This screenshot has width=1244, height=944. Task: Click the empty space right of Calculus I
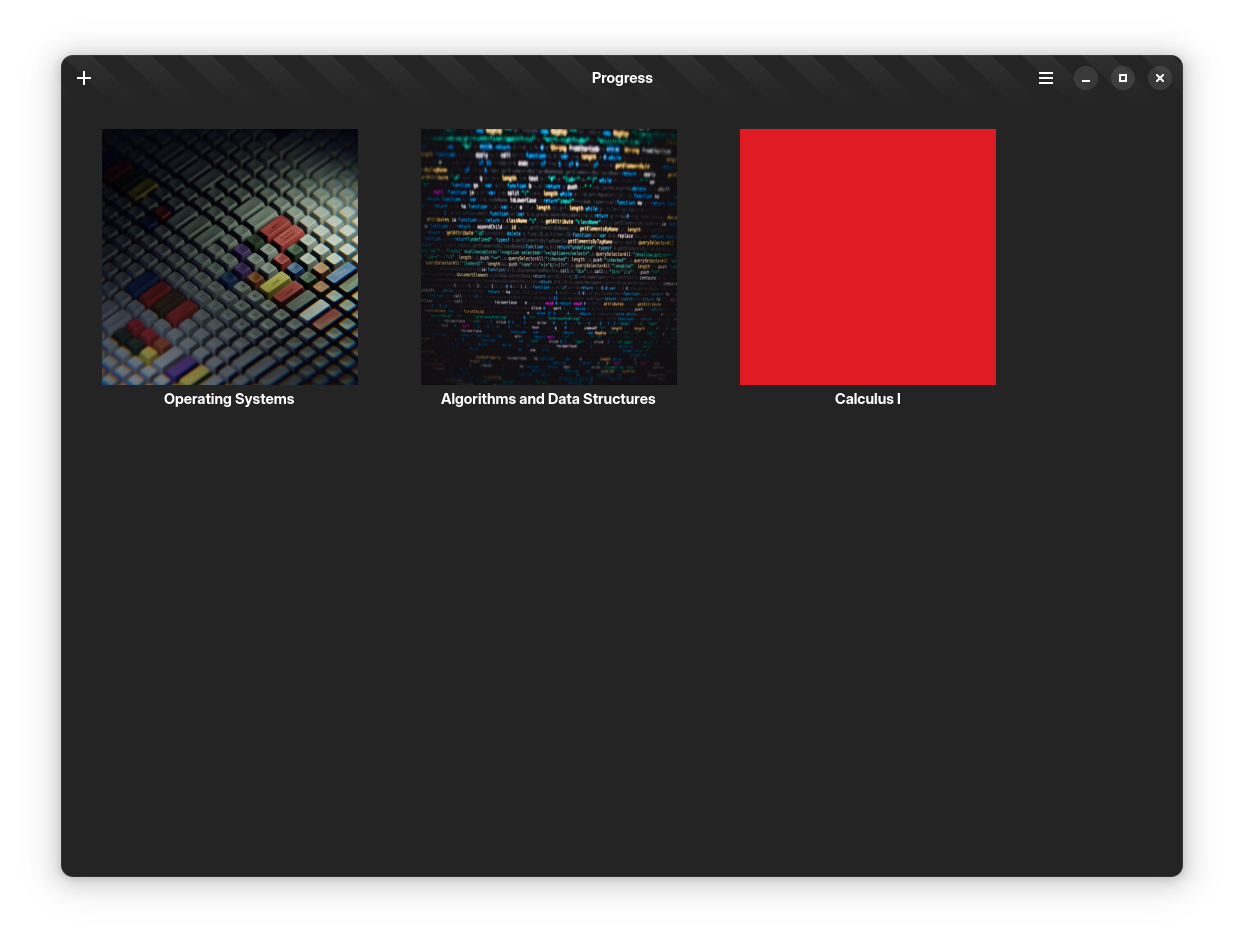click(x=1089, y=257)
